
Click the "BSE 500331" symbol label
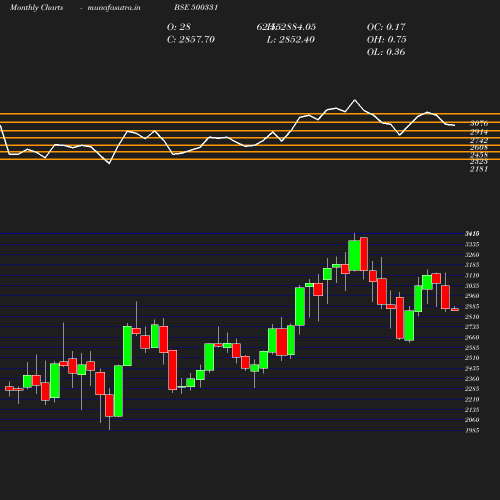[196, 7]
